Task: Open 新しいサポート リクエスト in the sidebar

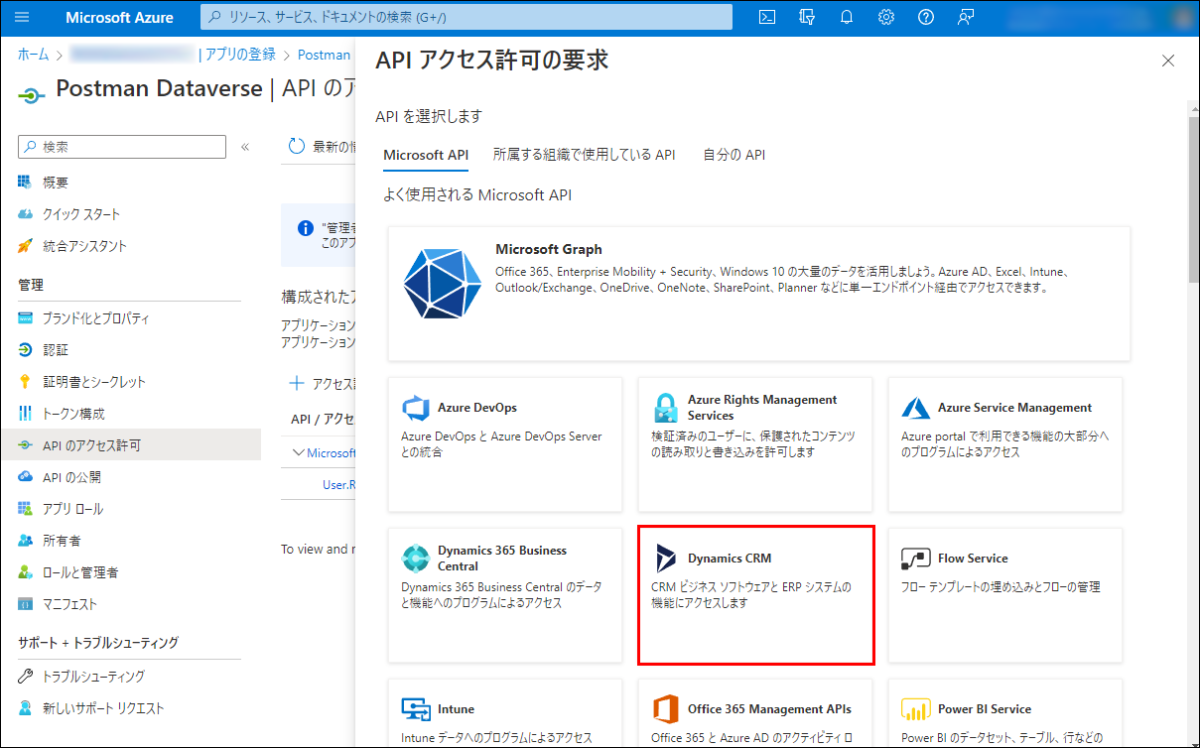Action: [130, 708]
